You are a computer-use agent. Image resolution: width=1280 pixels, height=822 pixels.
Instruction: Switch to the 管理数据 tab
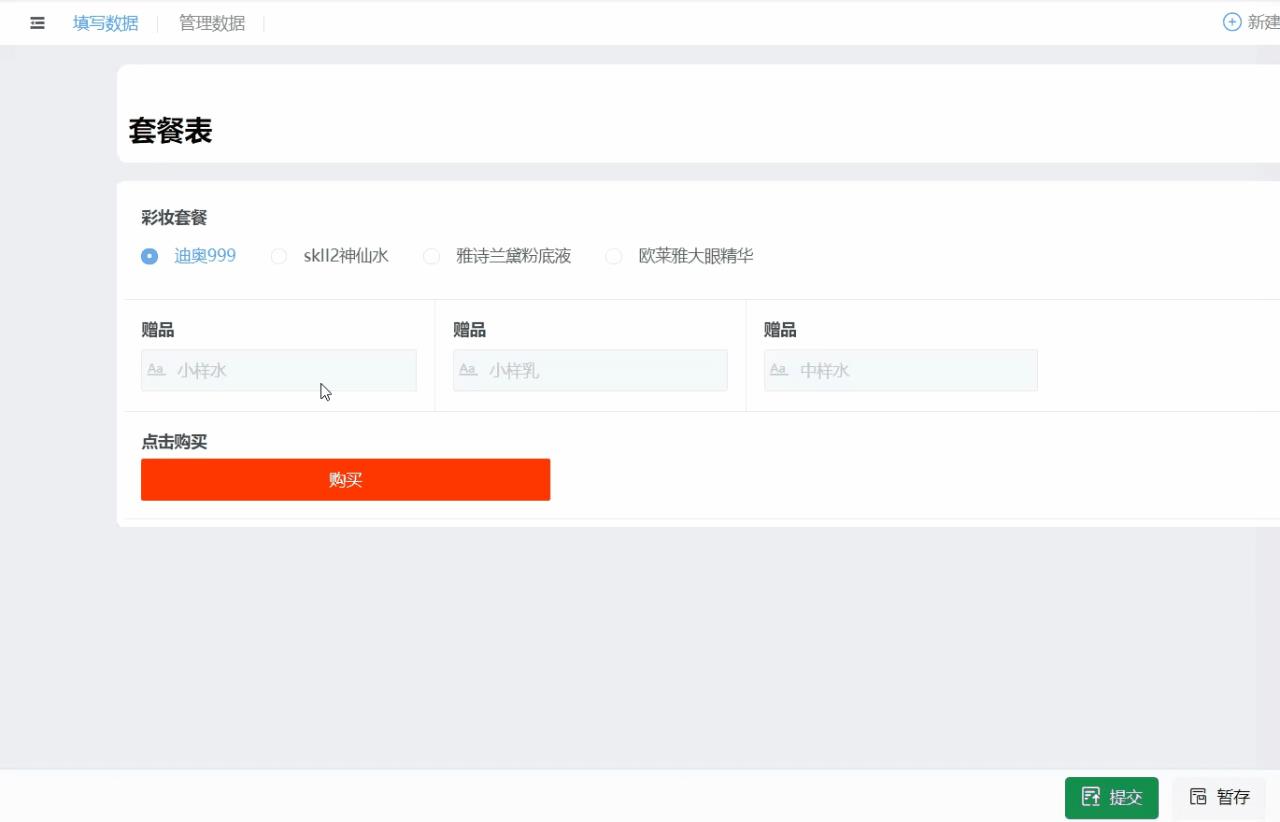212,23
